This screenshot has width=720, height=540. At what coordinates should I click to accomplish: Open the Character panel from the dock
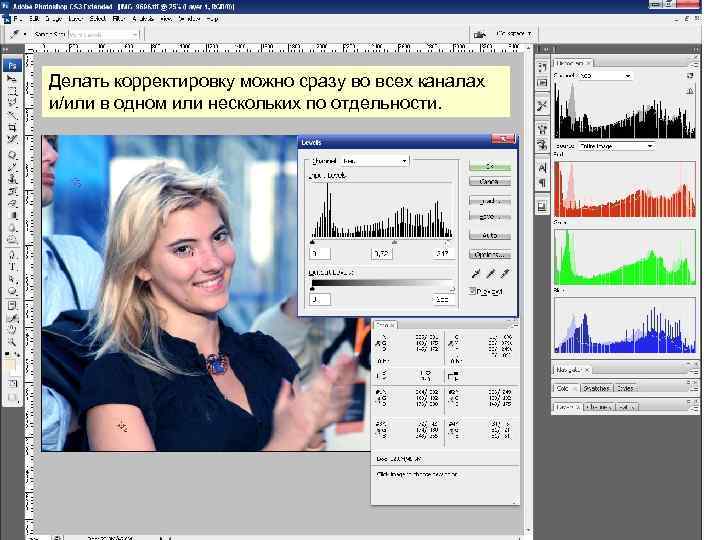542,168
